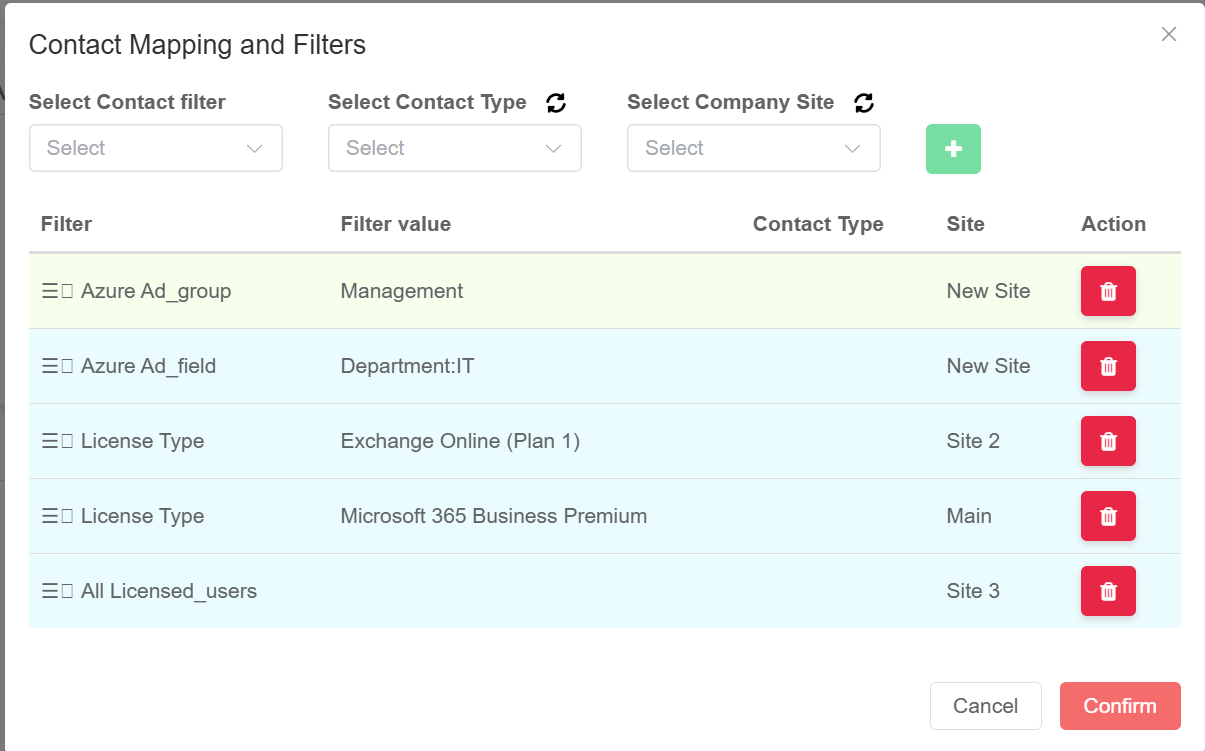This screenshot has height=751, width=1205.
Task: Delete the Azure Ad_group Management filter row
Action: click(x=1108, y=291)
